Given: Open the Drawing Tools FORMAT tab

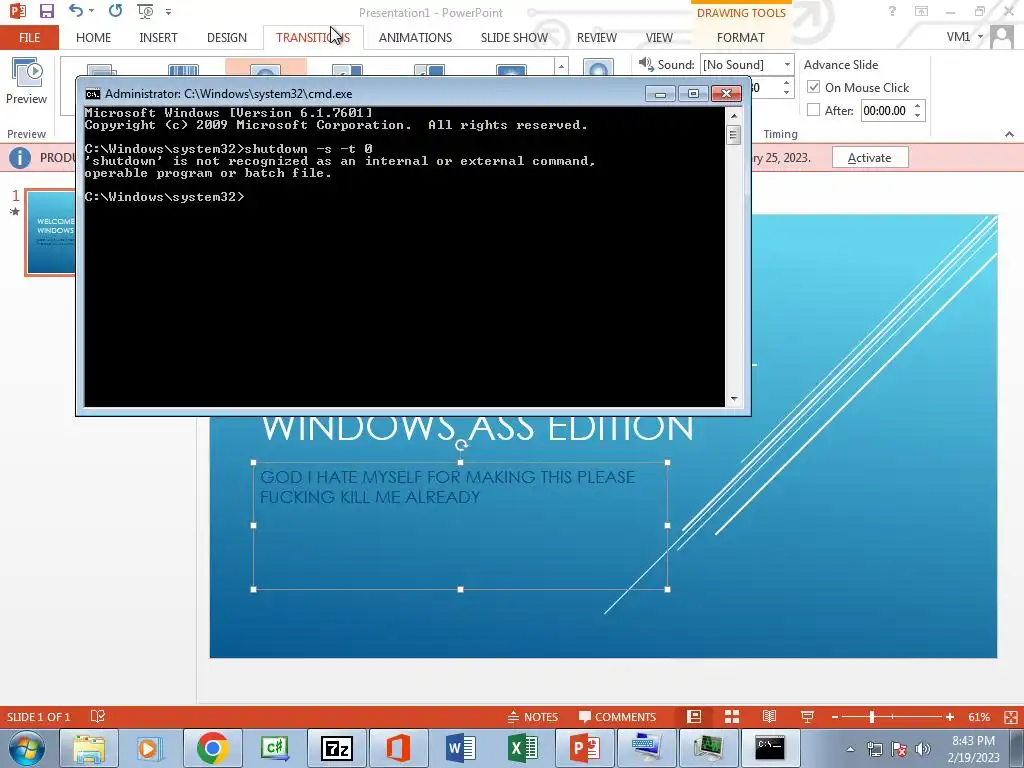Looking at the screenshot, I should pos(741,37).
